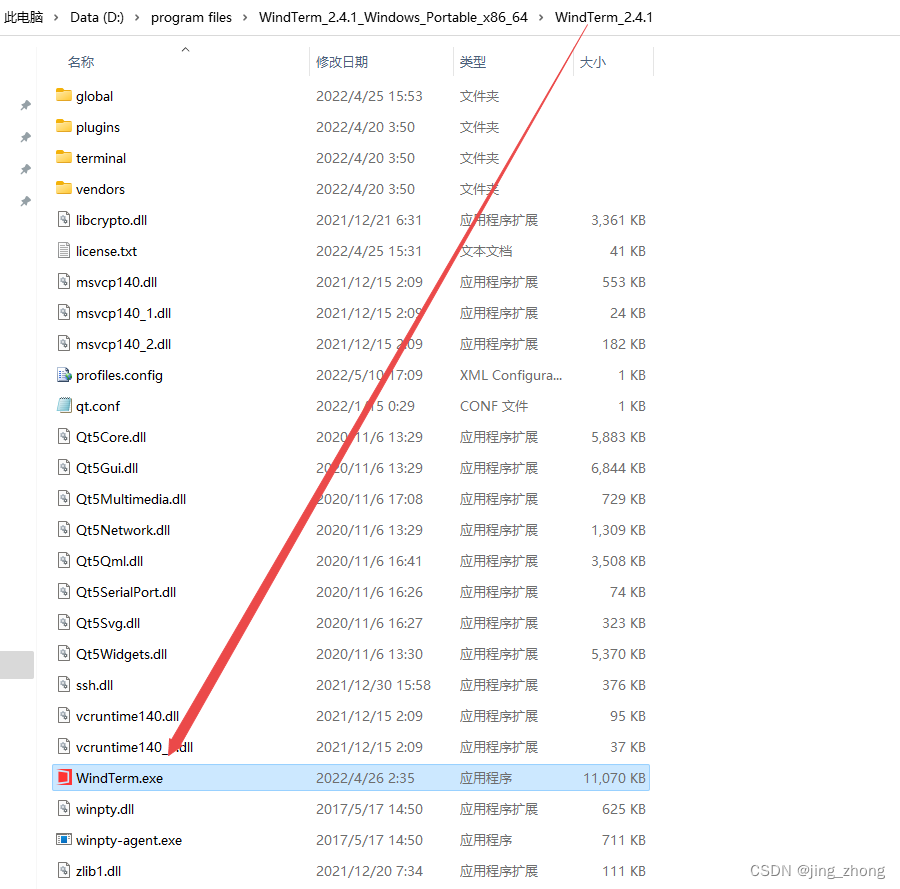The image size is (900, 889).
Task: Click the msvcp140_2.dll file icon
Action: [x=64, y=343]
